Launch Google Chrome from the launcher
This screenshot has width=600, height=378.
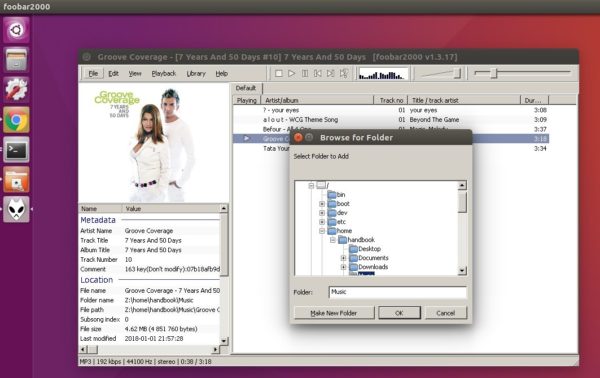click(16, 119)
